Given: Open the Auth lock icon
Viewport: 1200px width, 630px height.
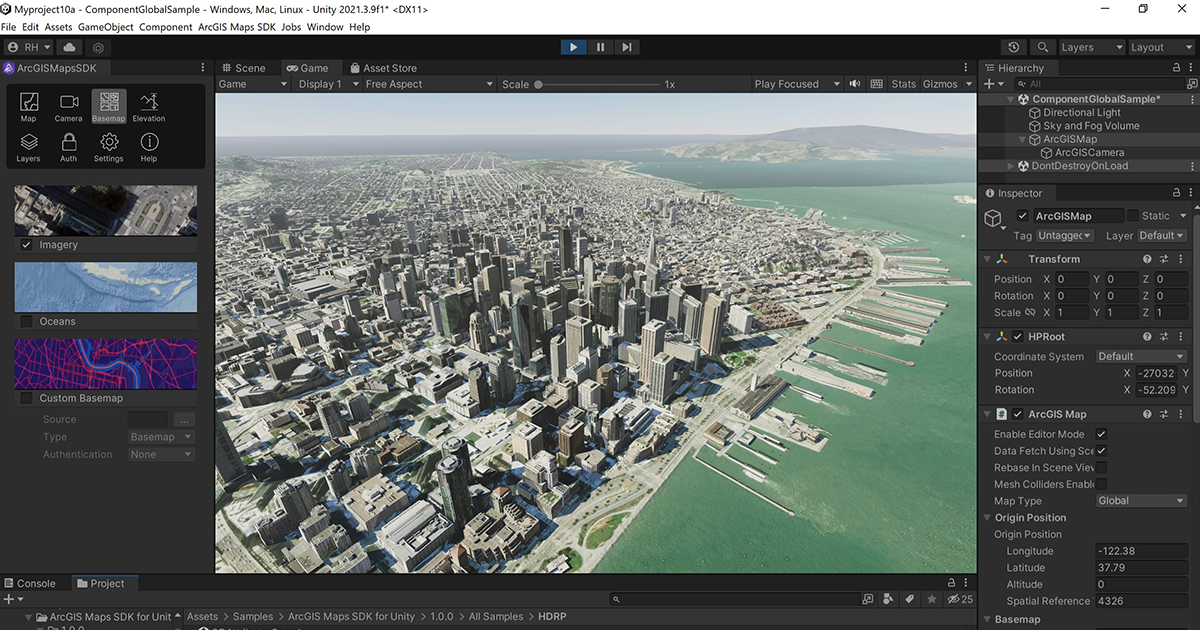Looking at the screenshot, I should coord(68,146).
